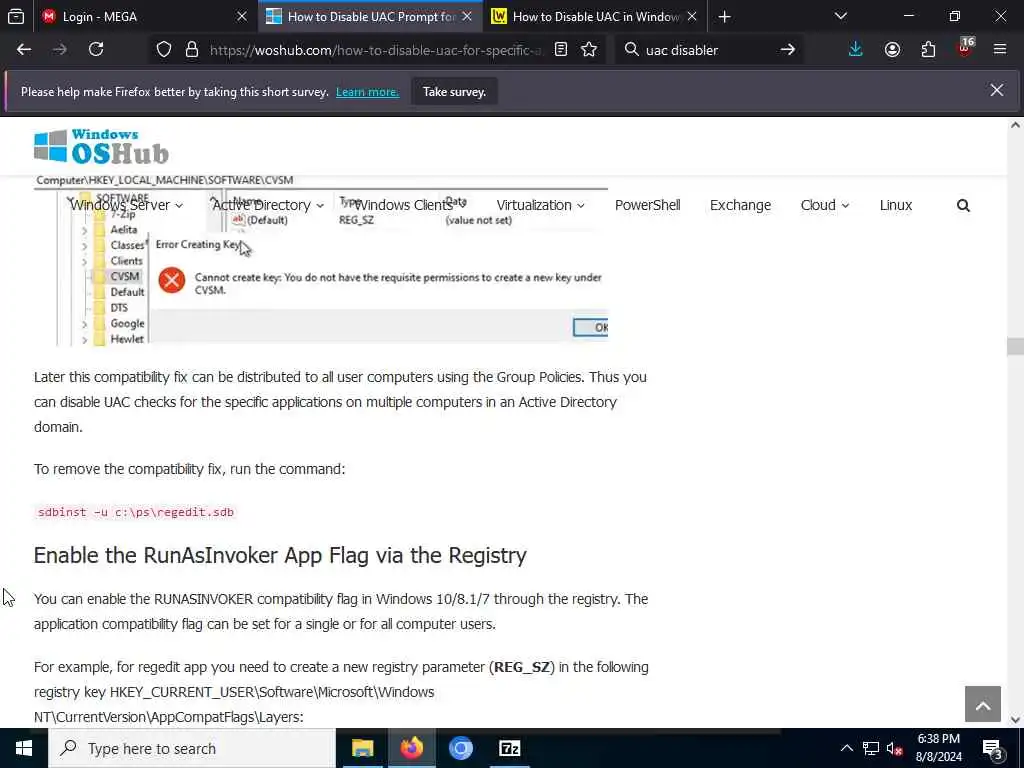Click Take survey button
The image size is (1024, 768).
coord(454,91)
